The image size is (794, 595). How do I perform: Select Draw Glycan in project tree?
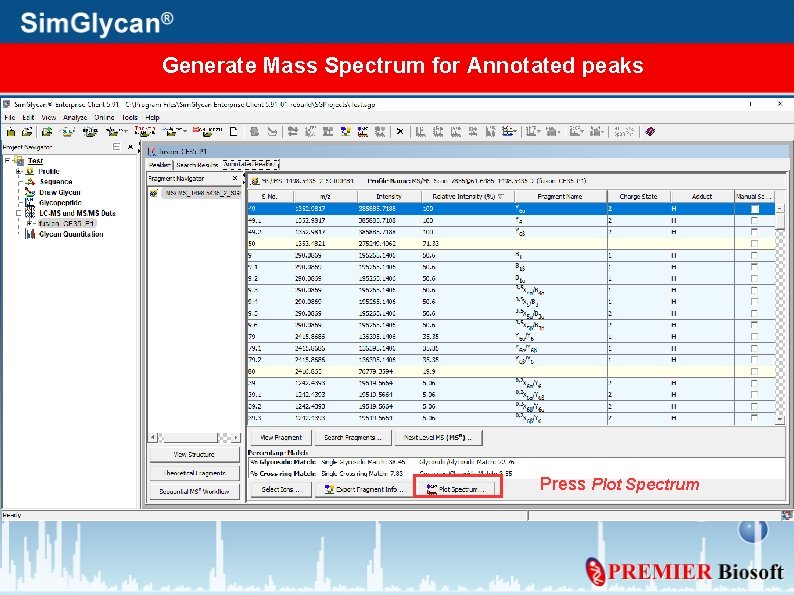[60, 192]
